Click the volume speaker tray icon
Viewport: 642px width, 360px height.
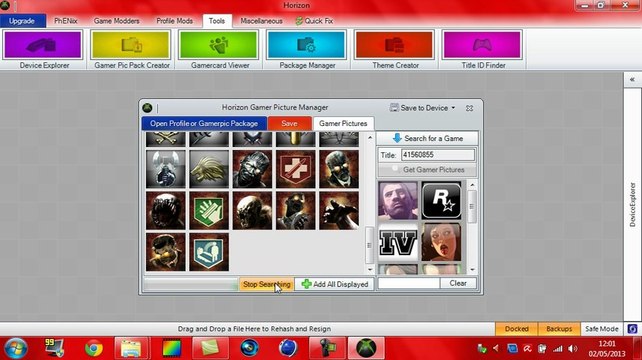tap(573, 349)
